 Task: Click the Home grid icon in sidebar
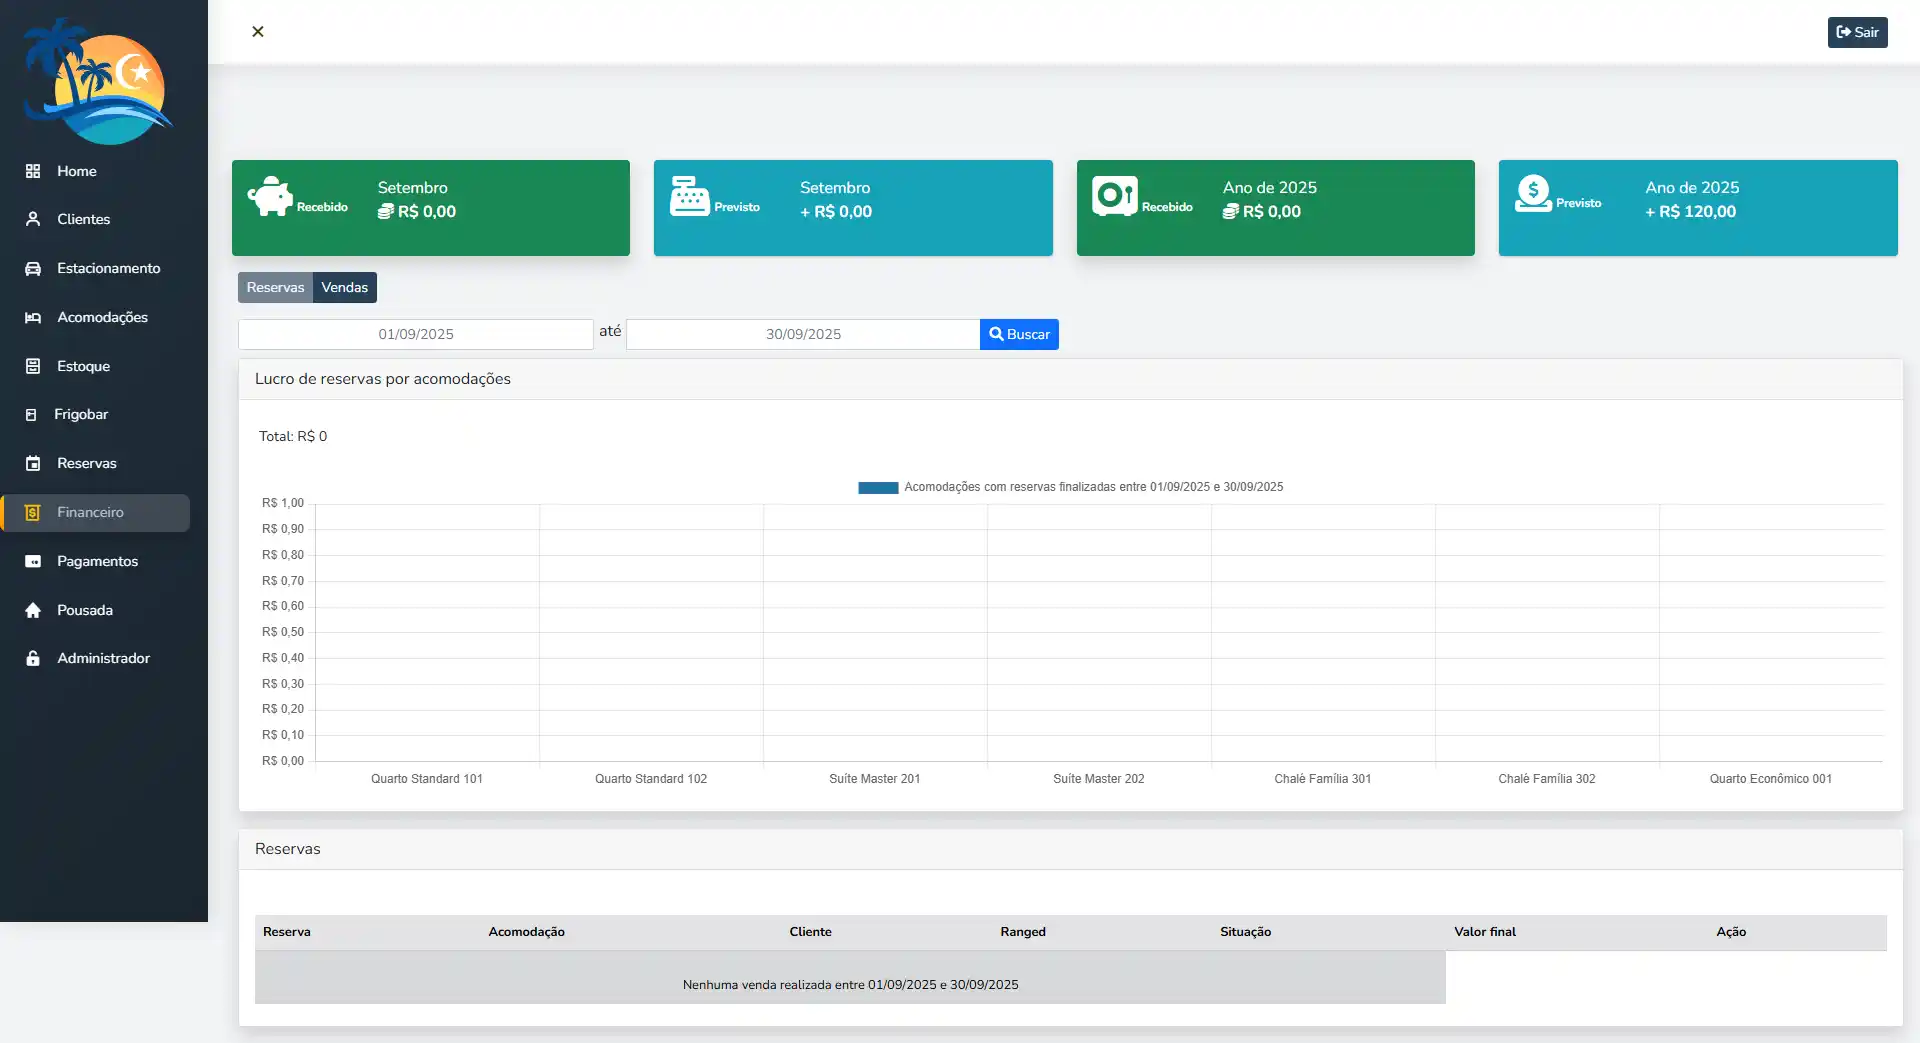pyautogui.click(x=33, y=171)
